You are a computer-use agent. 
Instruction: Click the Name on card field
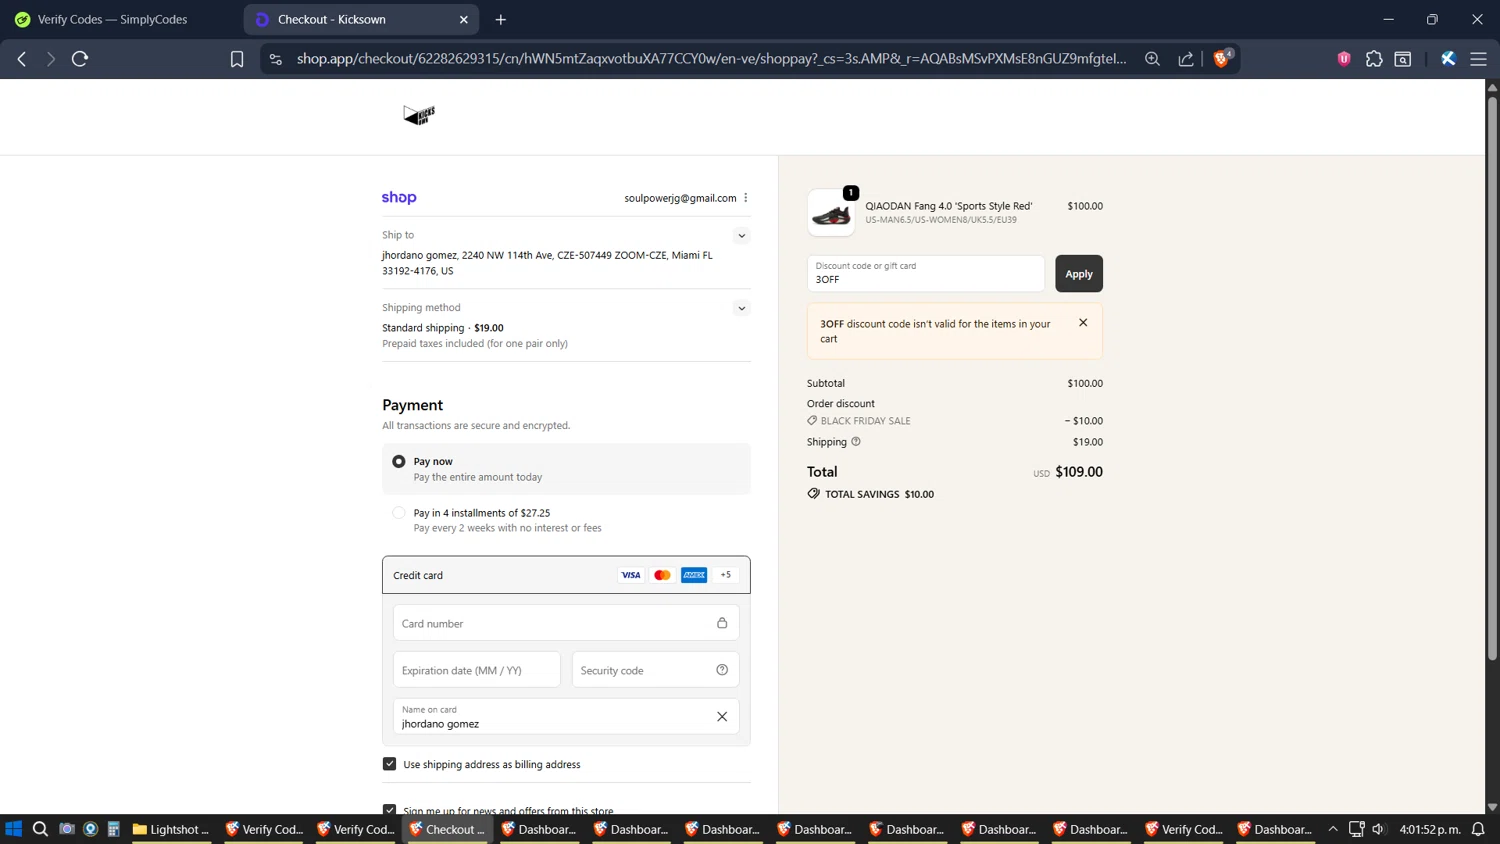tap(566, 716)
